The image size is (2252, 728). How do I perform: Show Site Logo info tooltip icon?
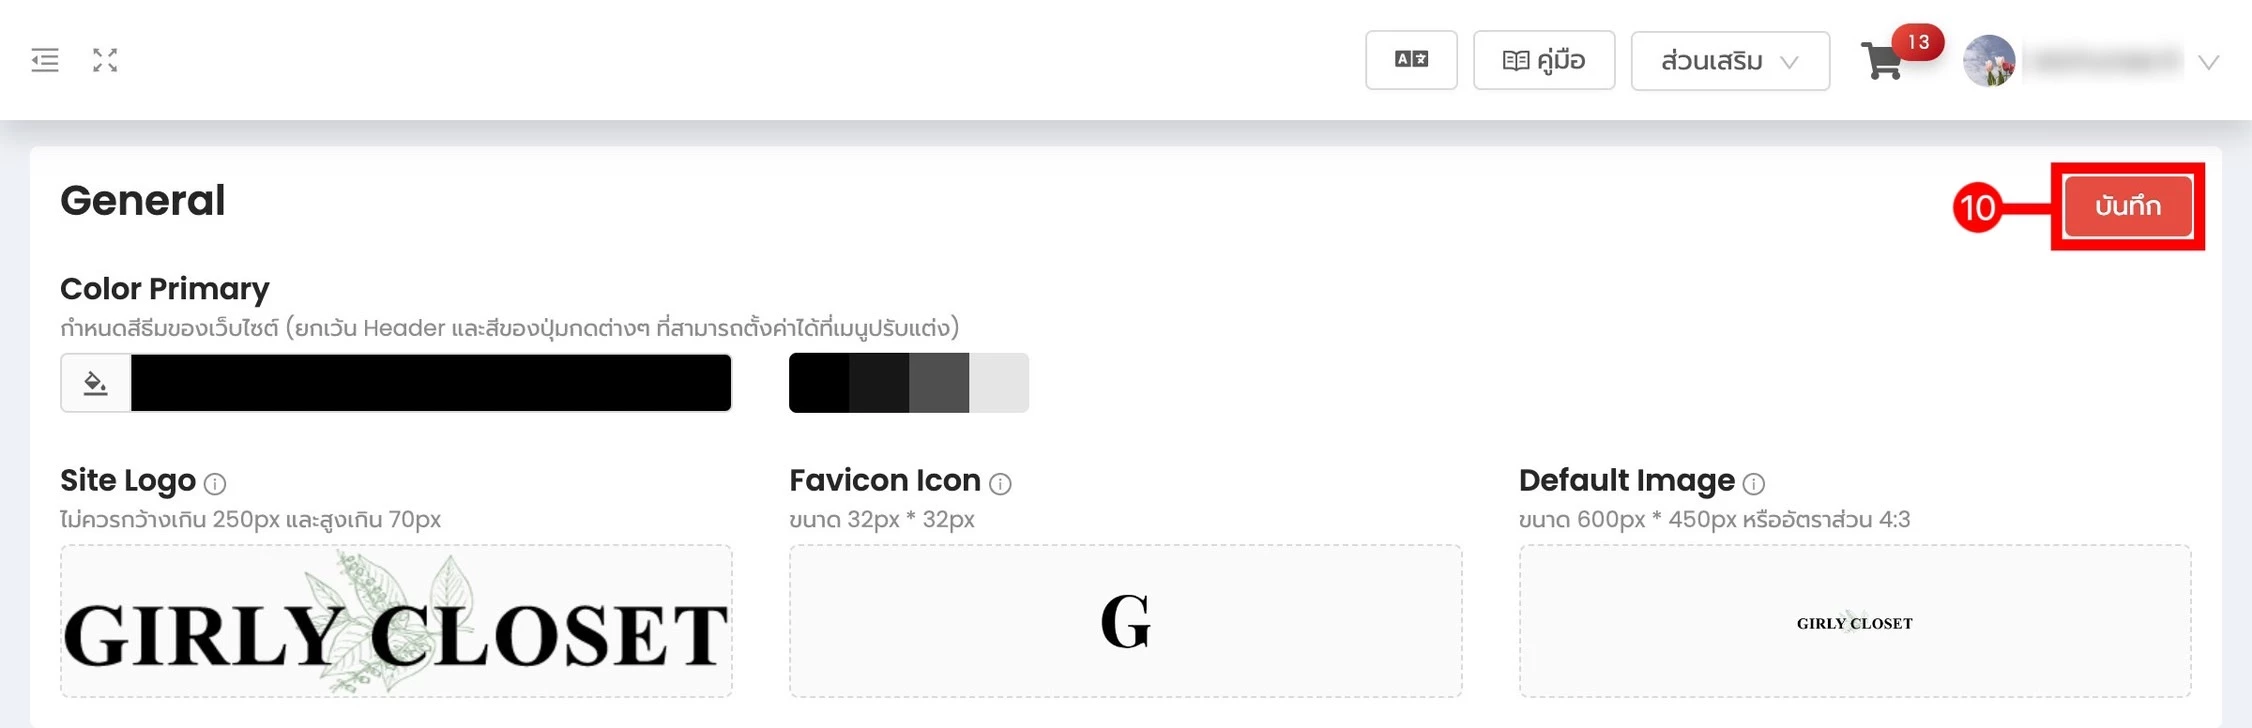coord(215,484)
